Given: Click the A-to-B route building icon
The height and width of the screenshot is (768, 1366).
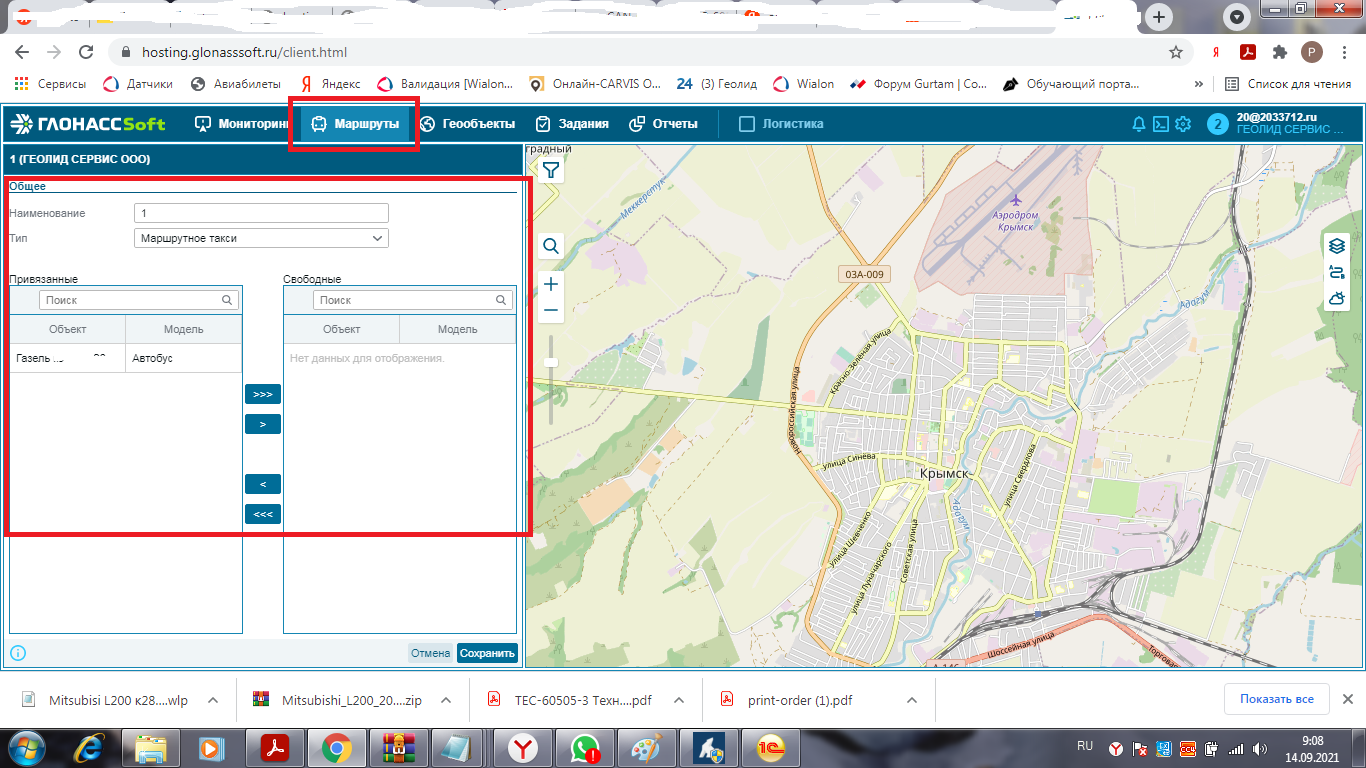Looking at the screenshot, I should (1336, 272).
